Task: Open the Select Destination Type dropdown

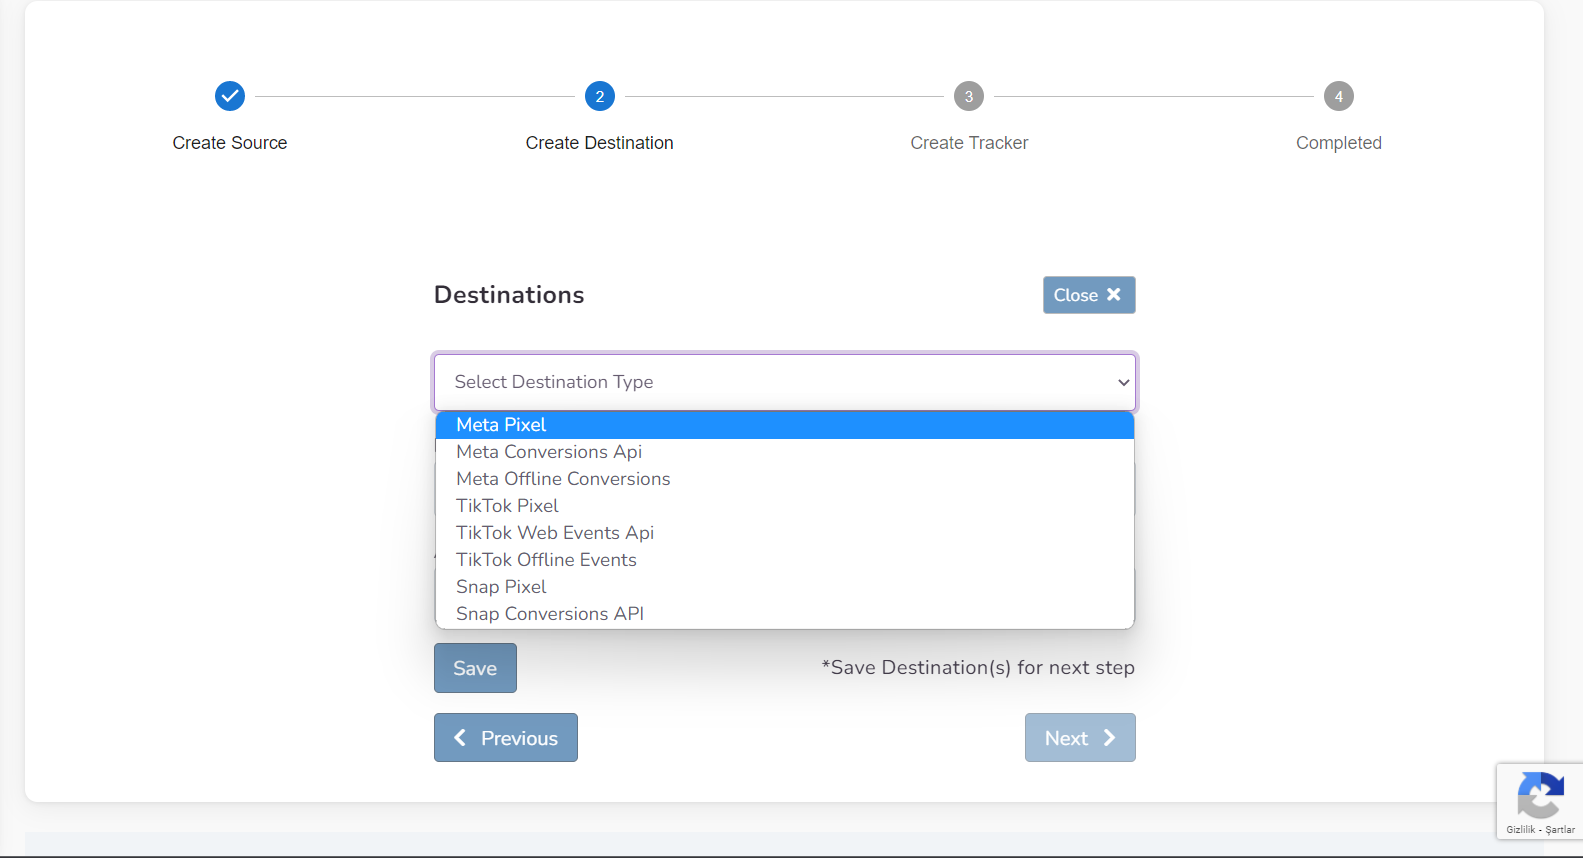Action: [x=785, y=382]
